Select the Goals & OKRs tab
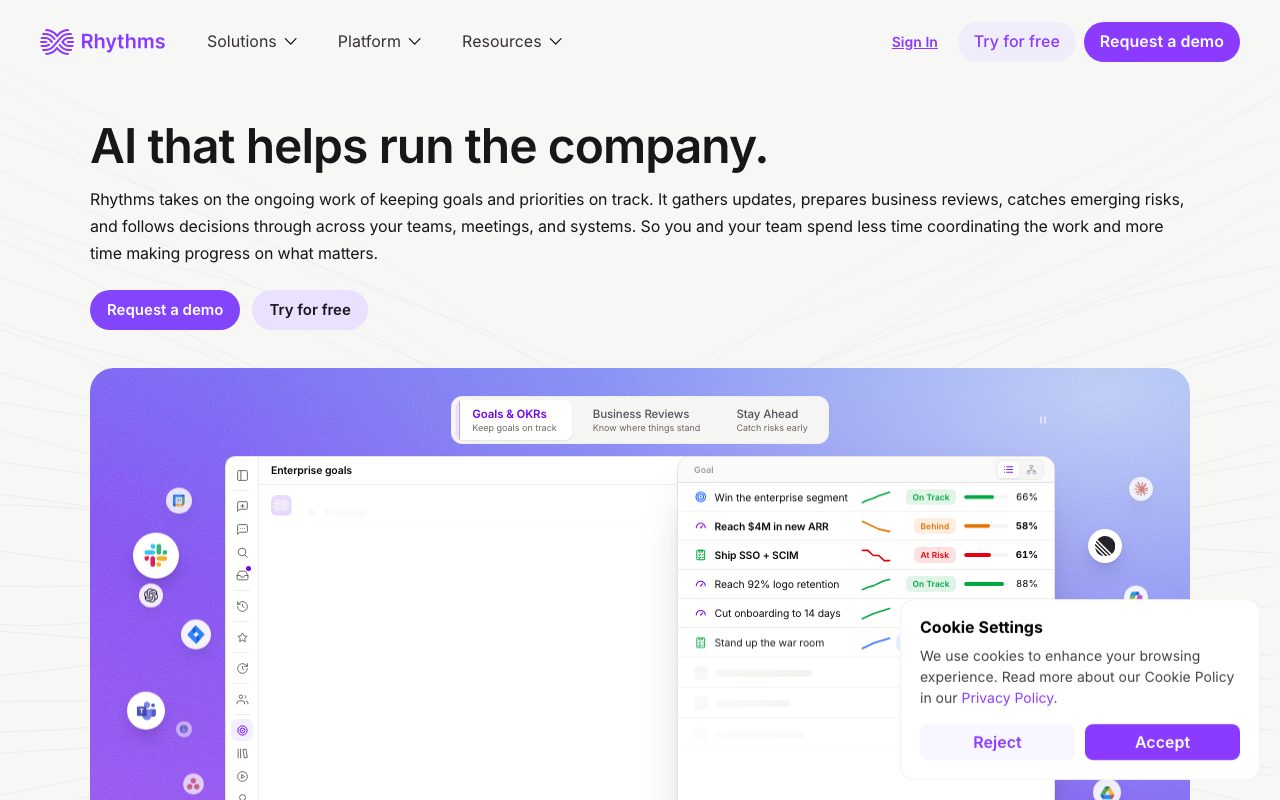 point(515,420)
